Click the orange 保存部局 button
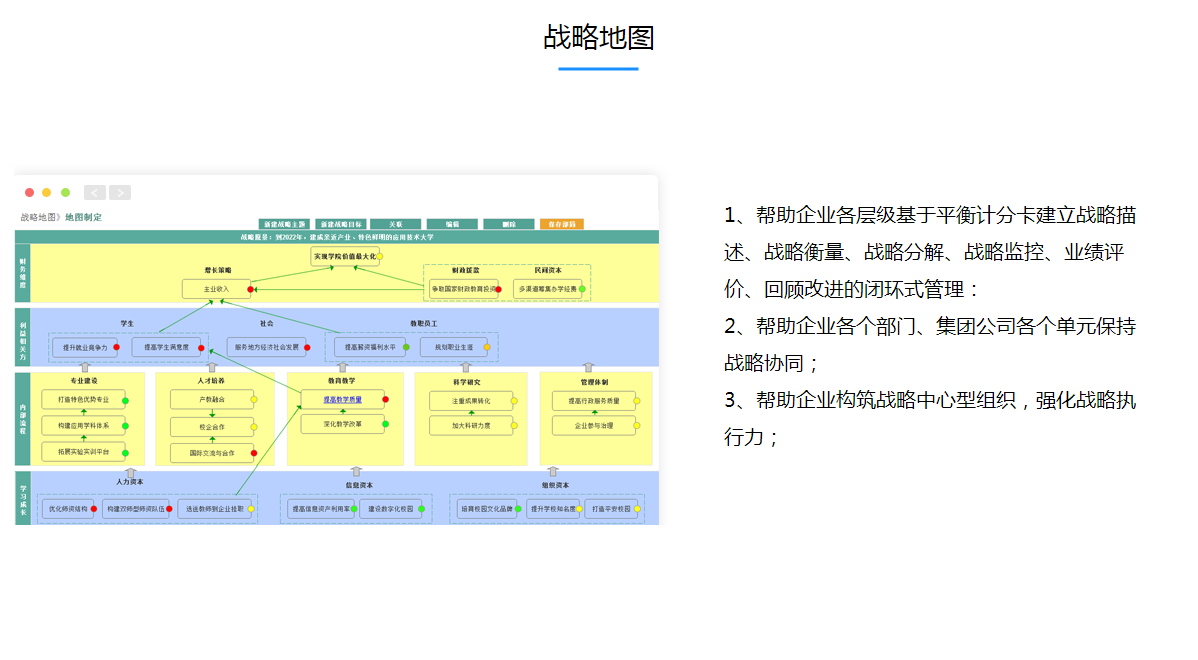Image resolution: width=1198 pixels, height=660 pixels. point(562,225)
